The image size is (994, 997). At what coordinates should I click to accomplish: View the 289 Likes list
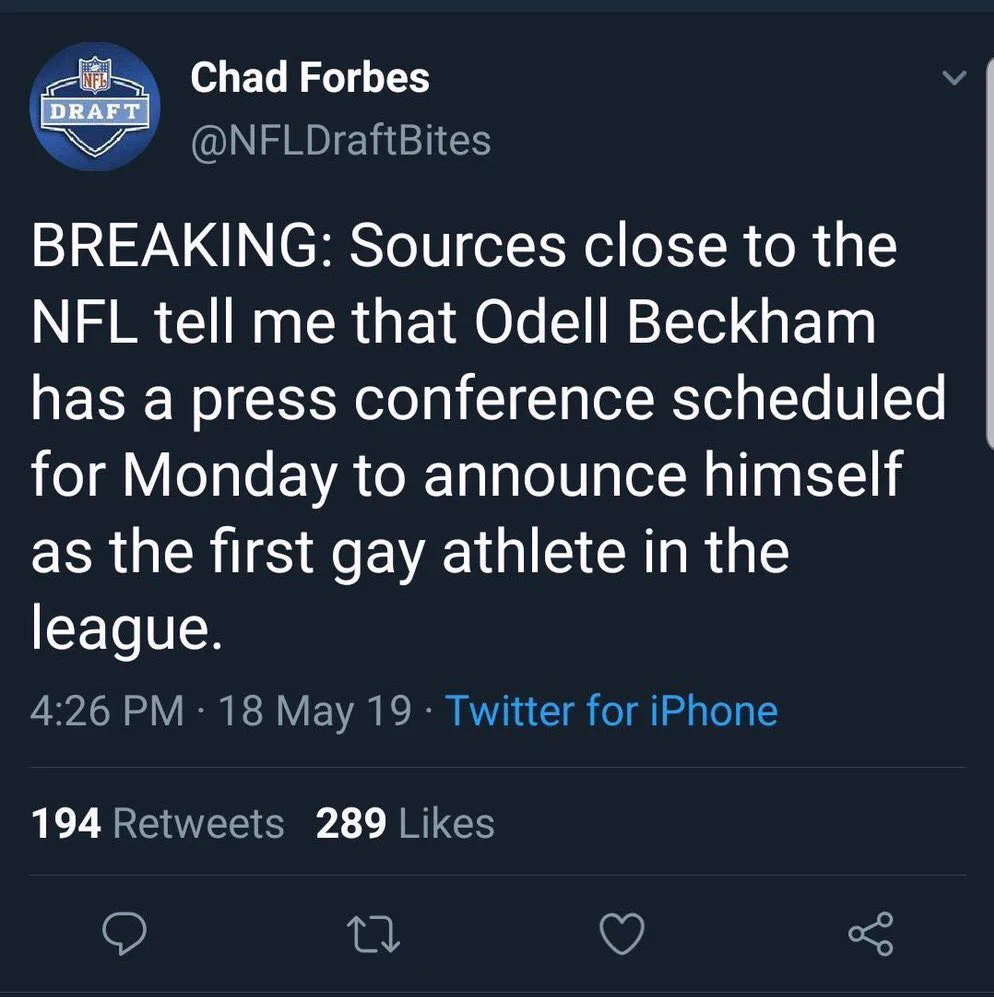pos(404,823)
